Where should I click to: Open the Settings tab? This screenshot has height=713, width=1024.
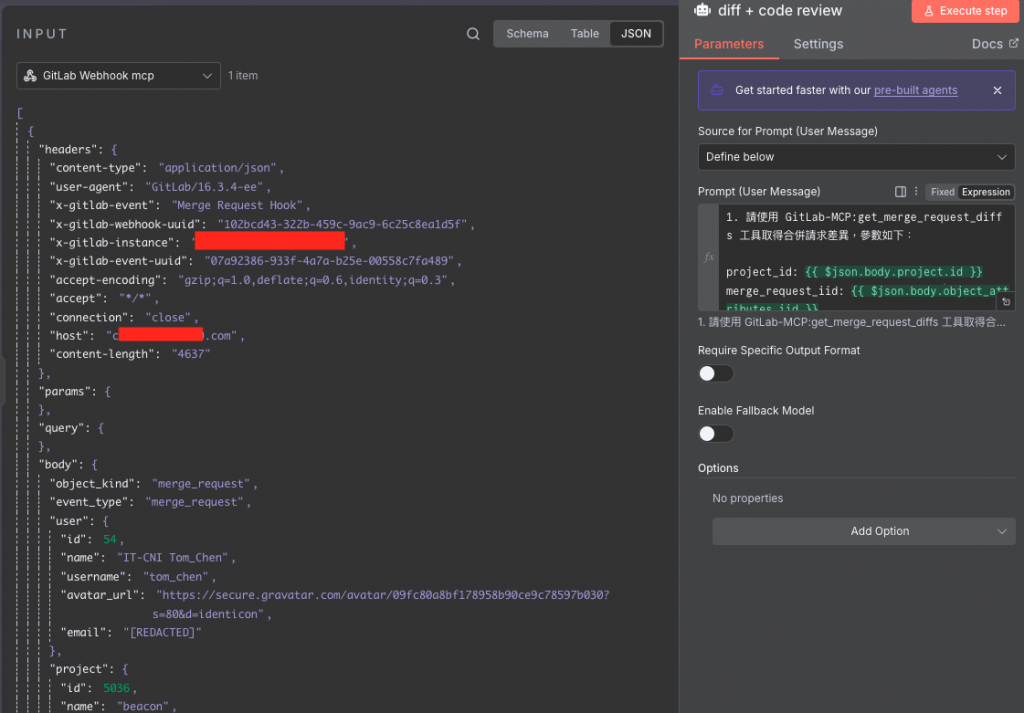click(x=818, y=44)
